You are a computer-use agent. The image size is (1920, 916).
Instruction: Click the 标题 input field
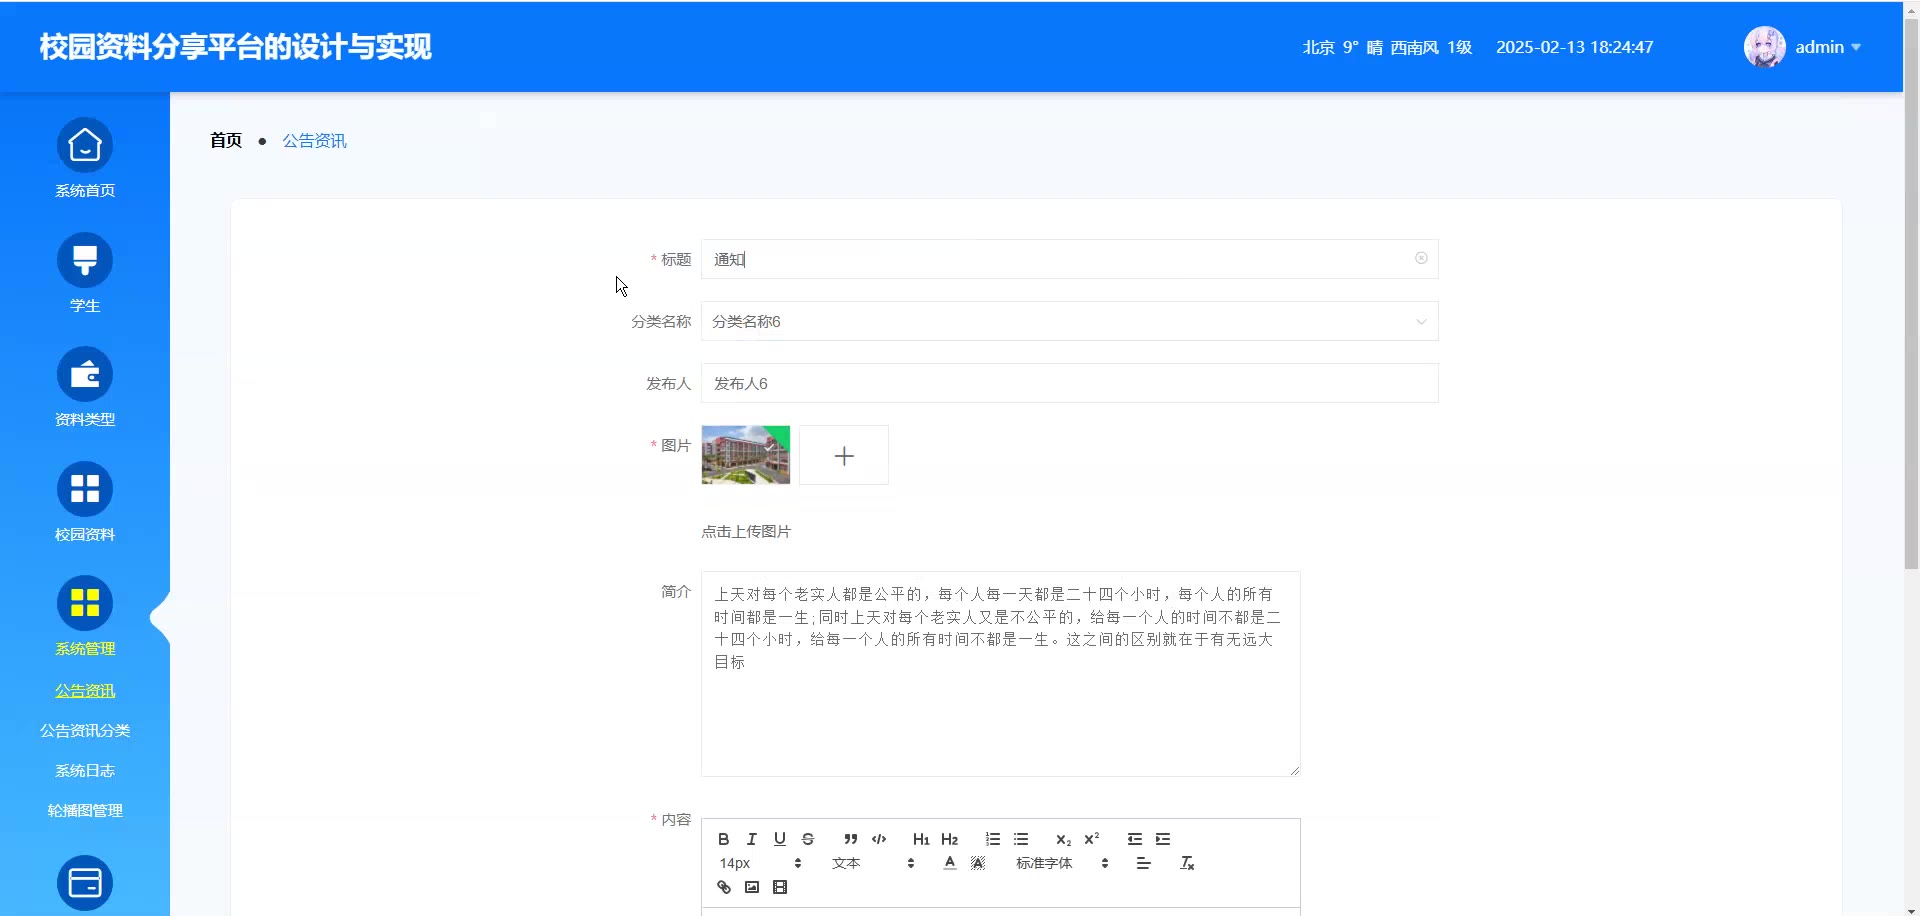click(1069, 259)
